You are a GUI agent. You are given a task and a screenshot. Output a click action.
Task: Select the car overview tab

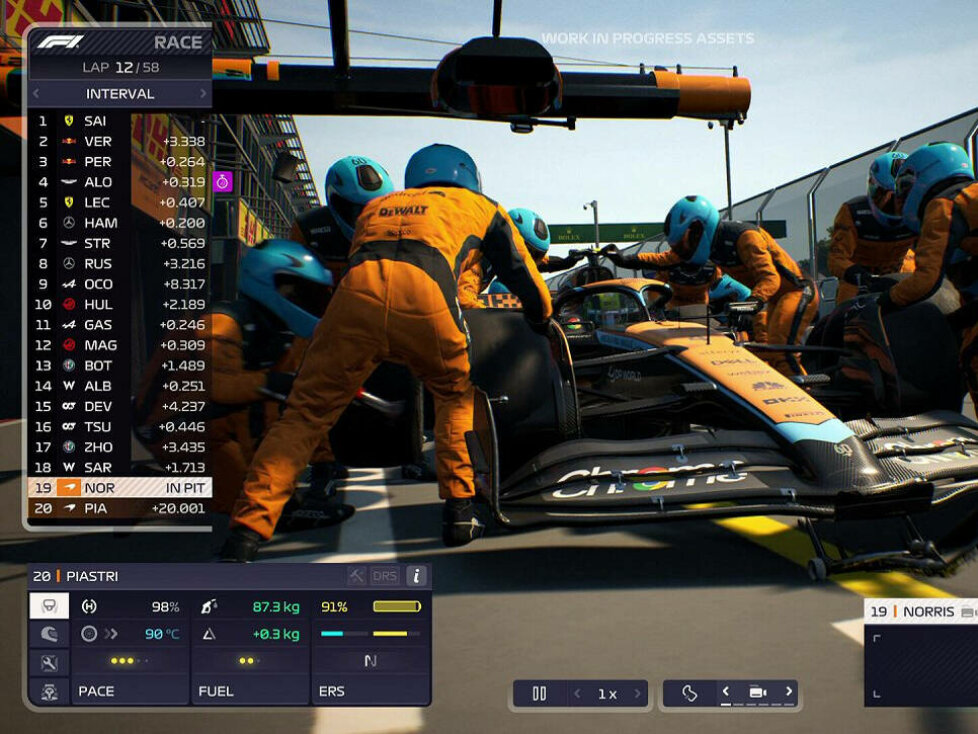(x=49, y=692)
